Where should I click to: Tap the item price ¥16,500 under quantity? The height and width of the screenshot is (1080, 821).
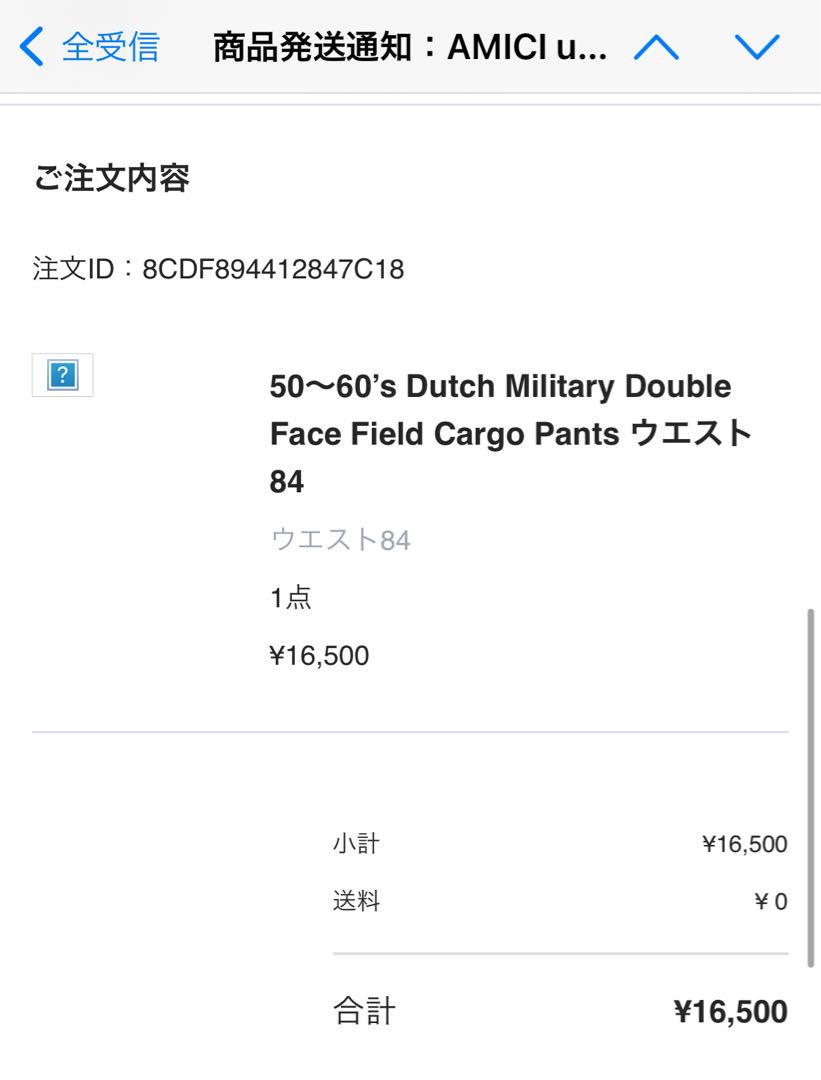pyautogui.click(x=319, y=655)
